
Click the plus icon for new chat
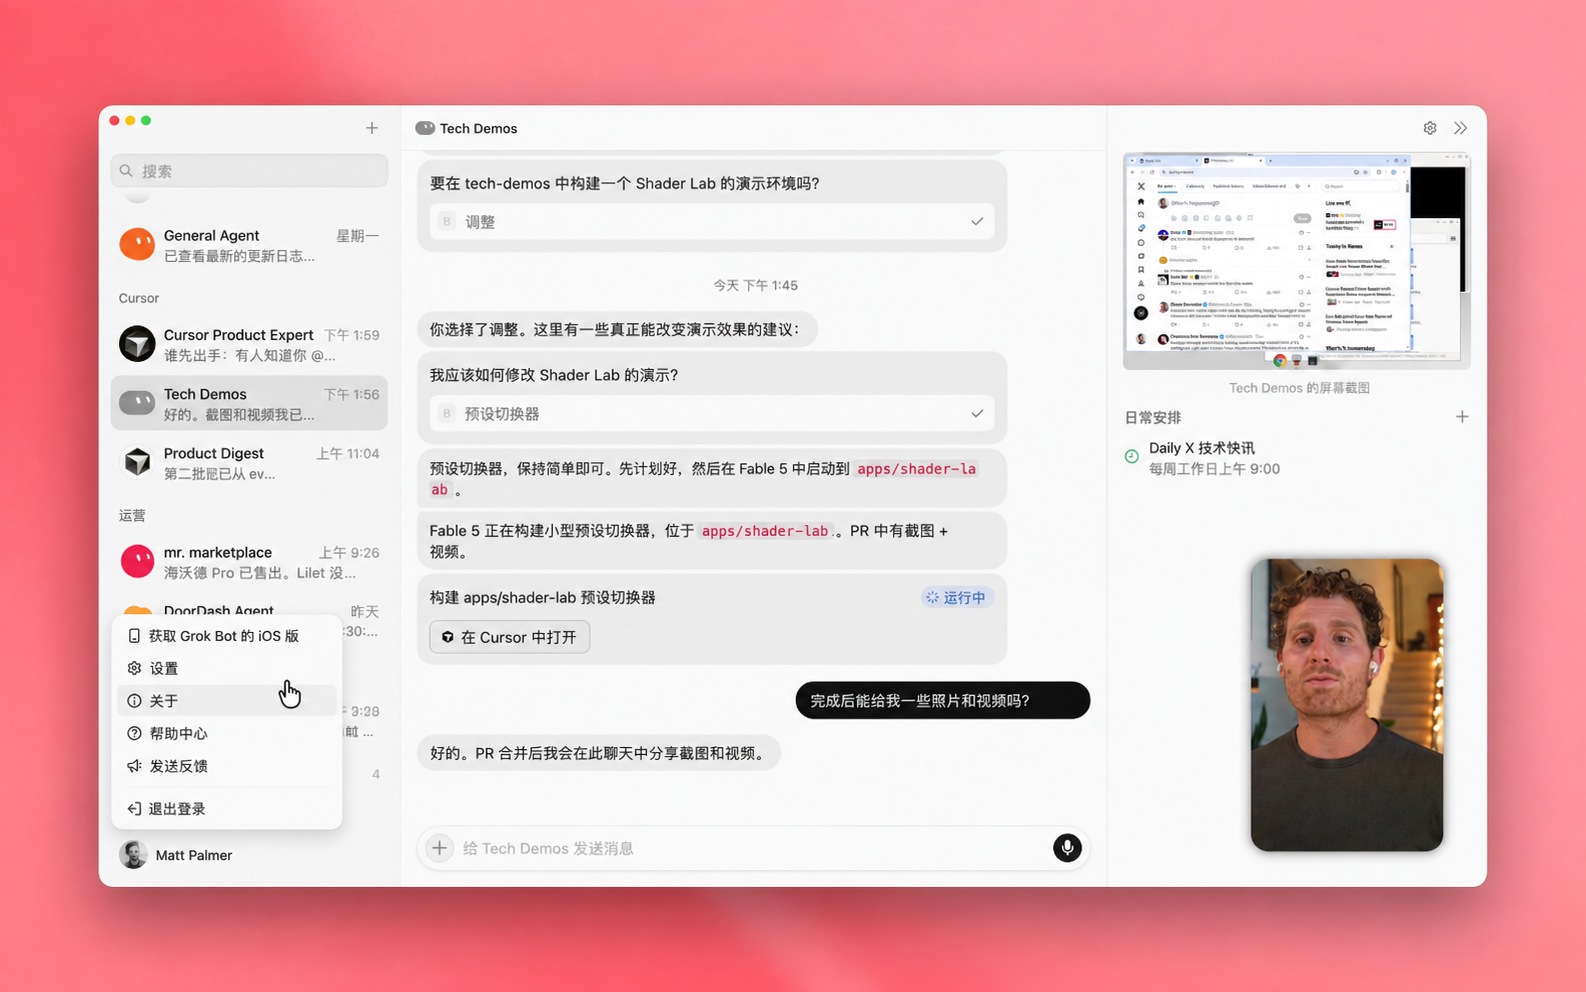371,128
